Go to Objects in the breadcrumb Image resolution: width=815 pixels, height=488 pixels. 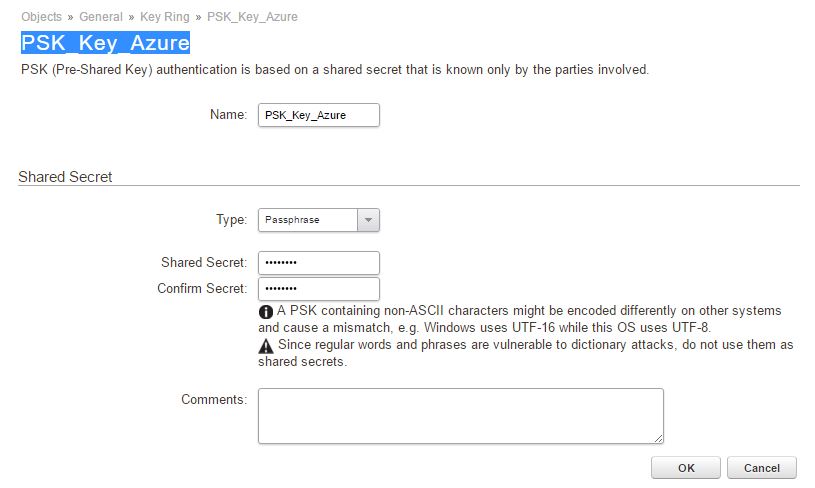41,17
